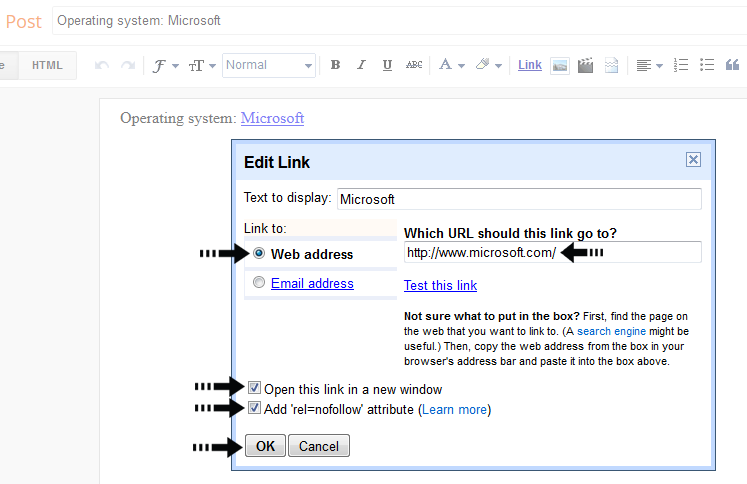Toggle Underline formatting
This screenshot has width=747, height=484.
pos(387,65)
